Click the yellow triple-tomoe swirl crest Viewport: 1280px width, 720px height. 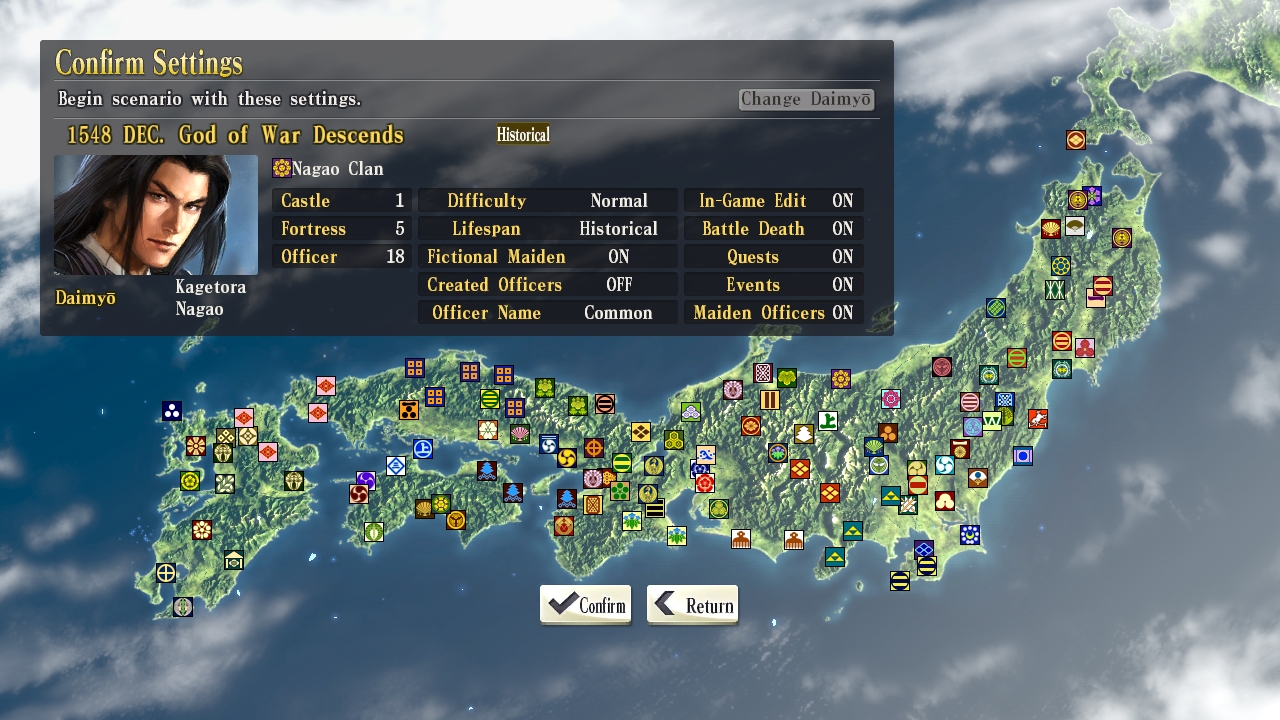566,459
